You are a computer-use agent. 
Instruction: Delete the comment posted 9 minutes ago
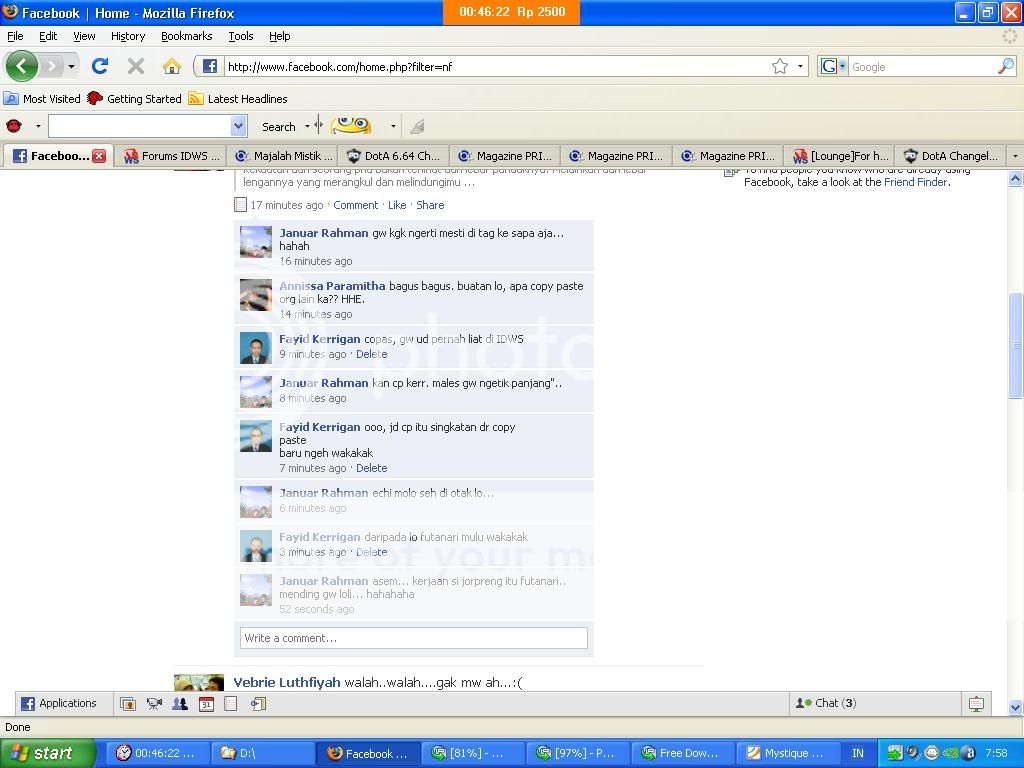(x=372, y=354)
